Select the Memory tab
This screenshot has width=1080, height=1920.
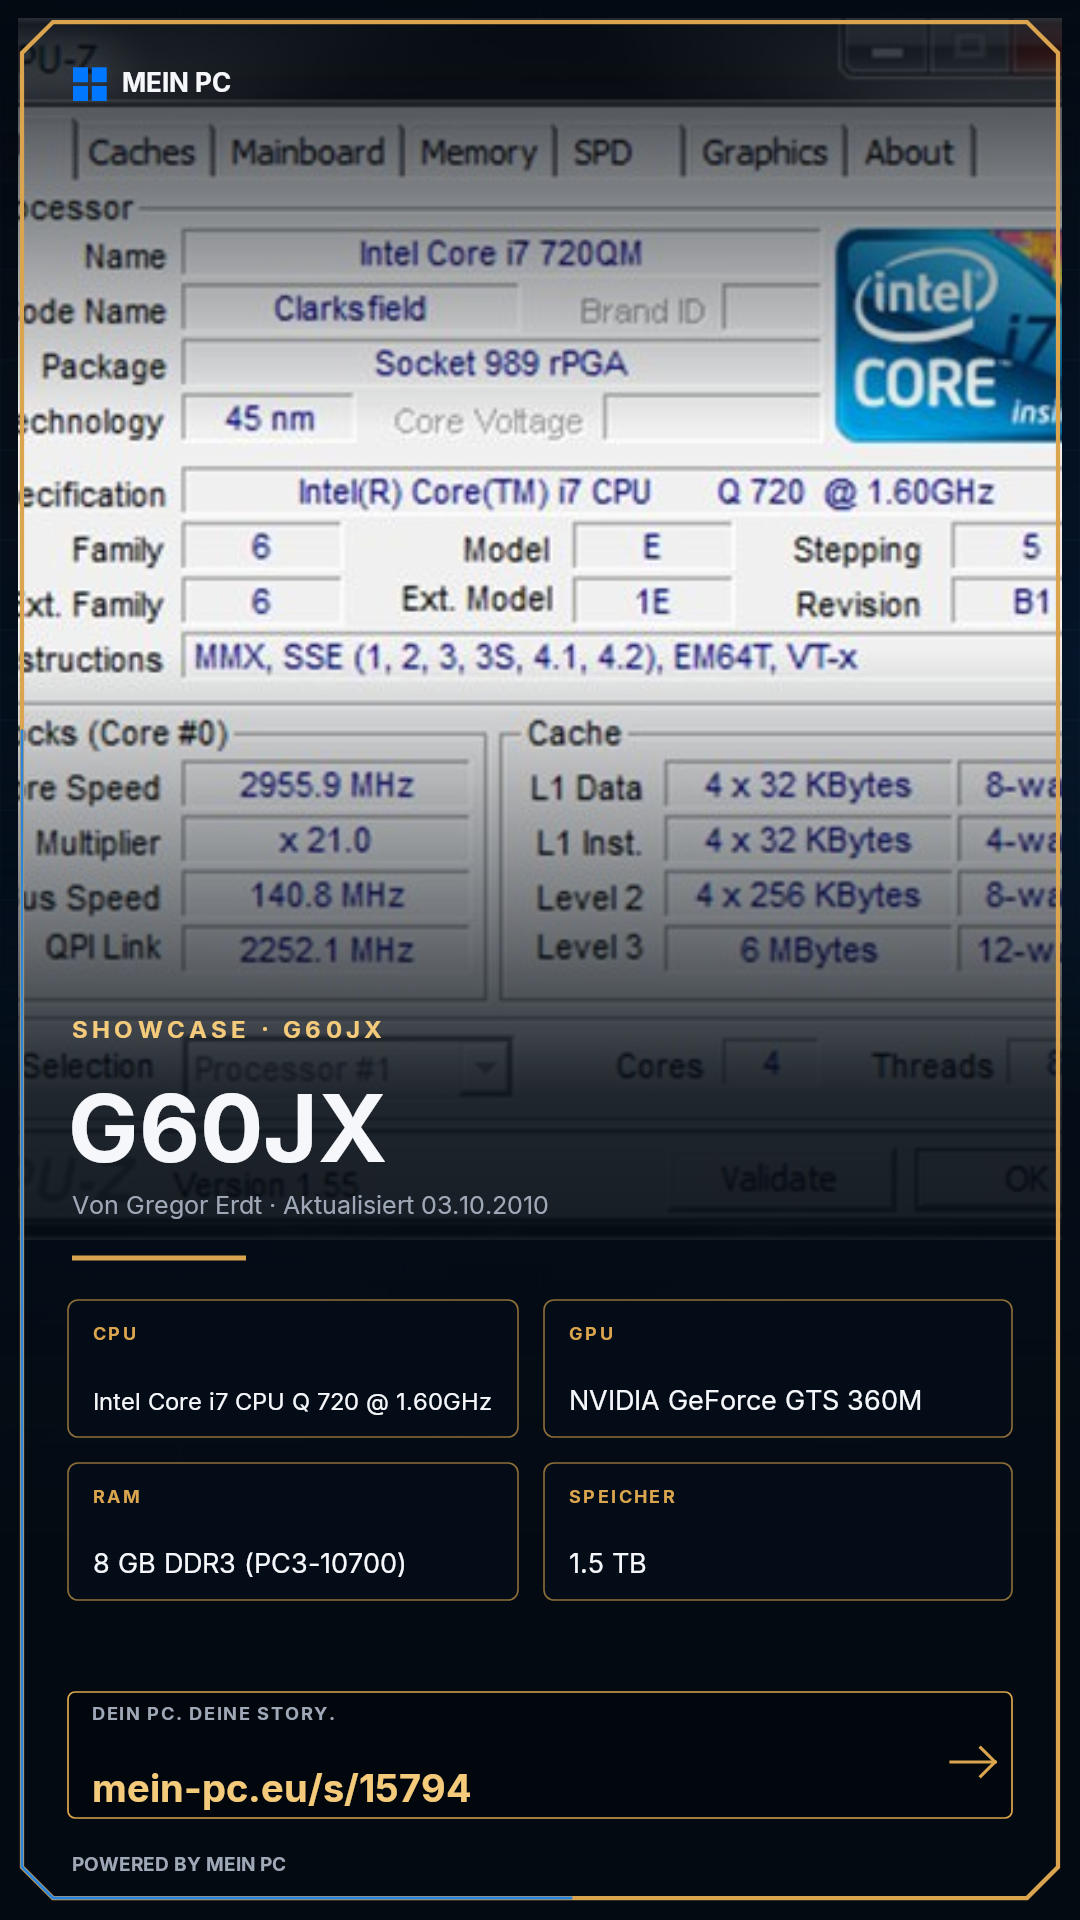[478, 152]
